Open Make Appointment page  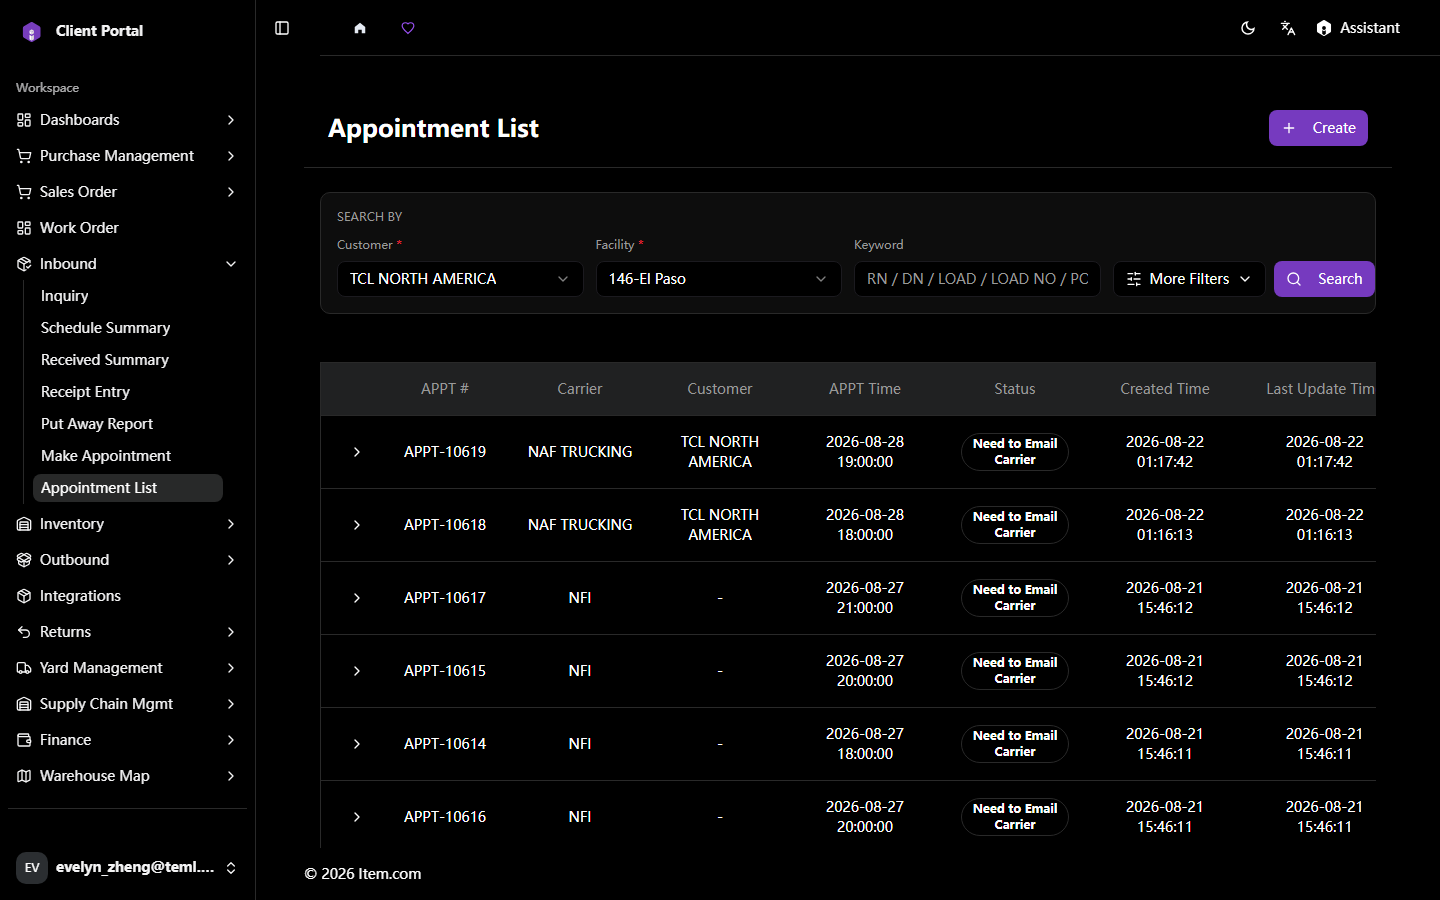point(128,456)
